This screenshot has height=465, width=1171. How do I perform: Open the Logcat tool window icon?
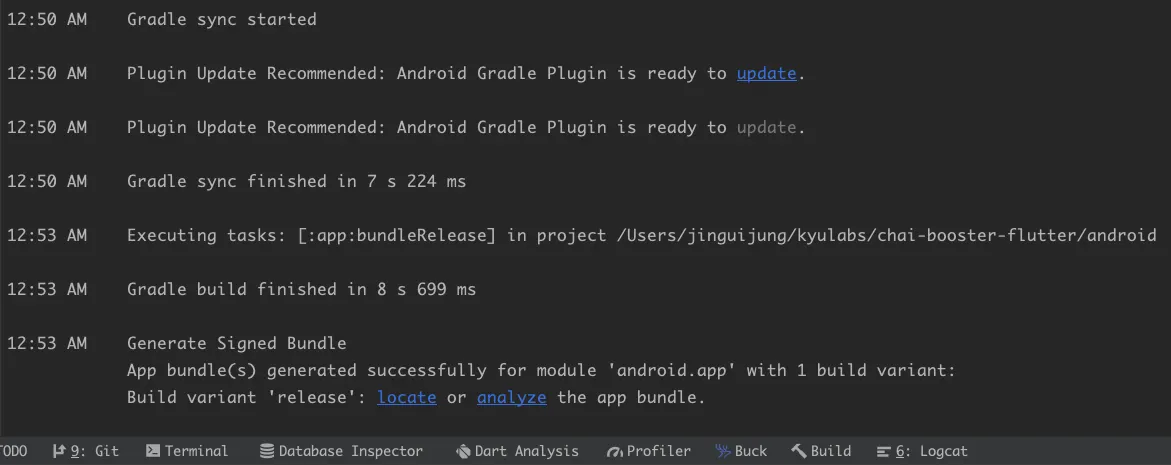(x=884, y=451)
